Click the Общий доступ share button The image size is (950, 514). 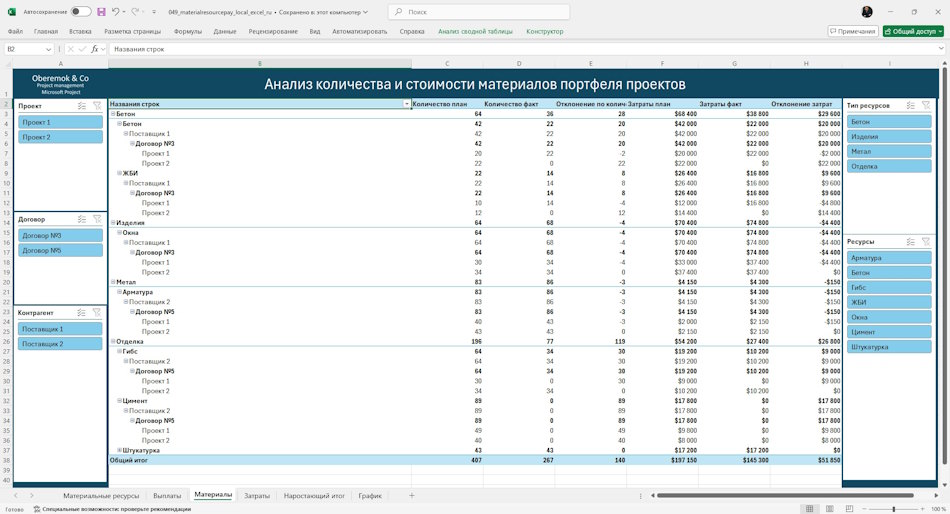pyautogui.click(x=913, y=31)
